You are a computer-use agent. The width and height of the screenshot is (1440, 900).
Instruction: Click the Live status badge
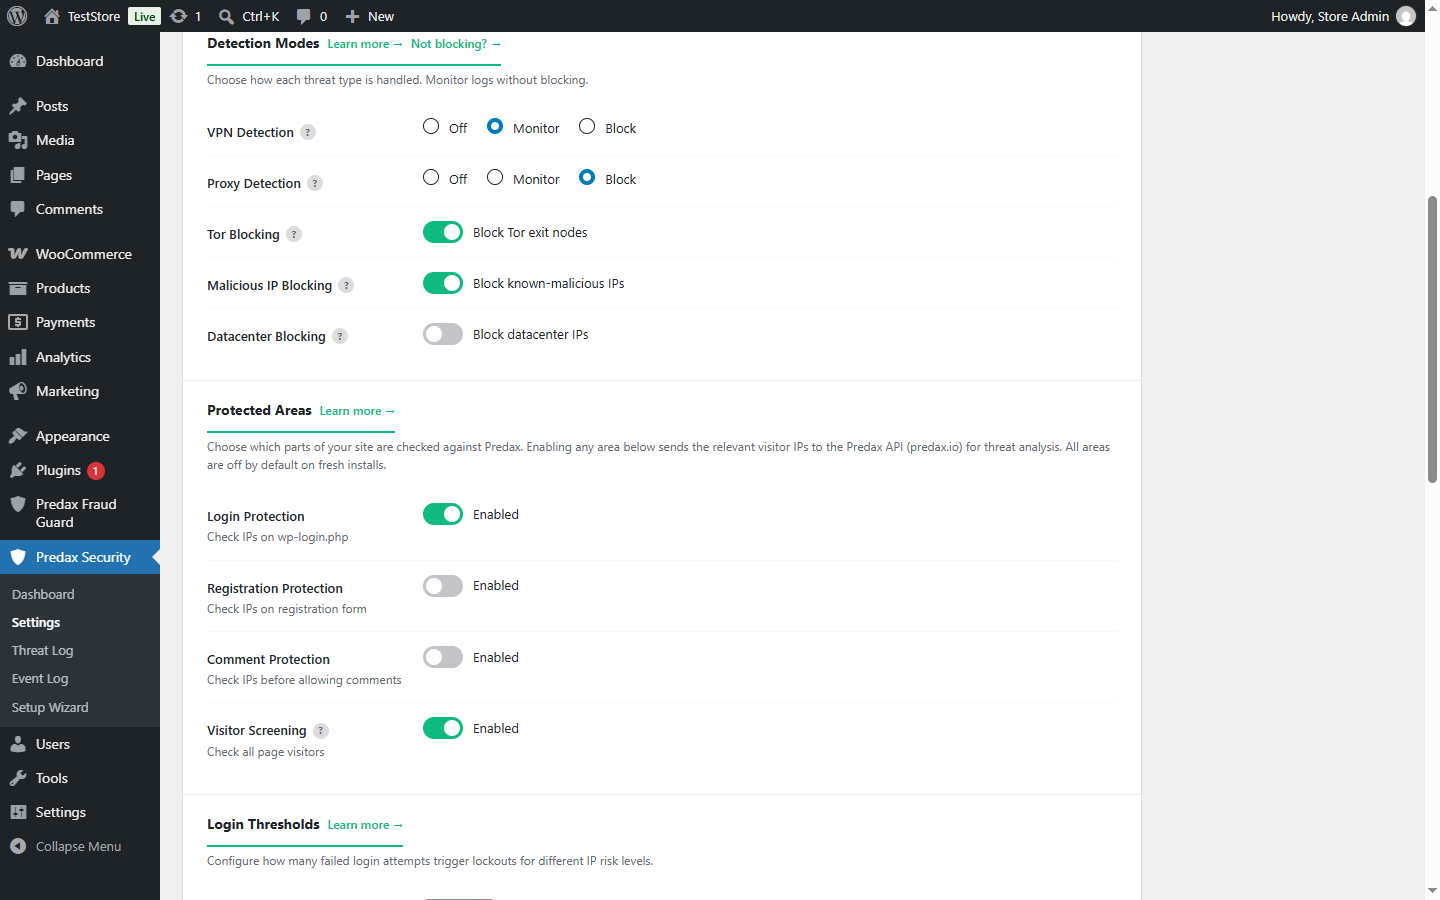pyautogui.click(x=144, y=16)
